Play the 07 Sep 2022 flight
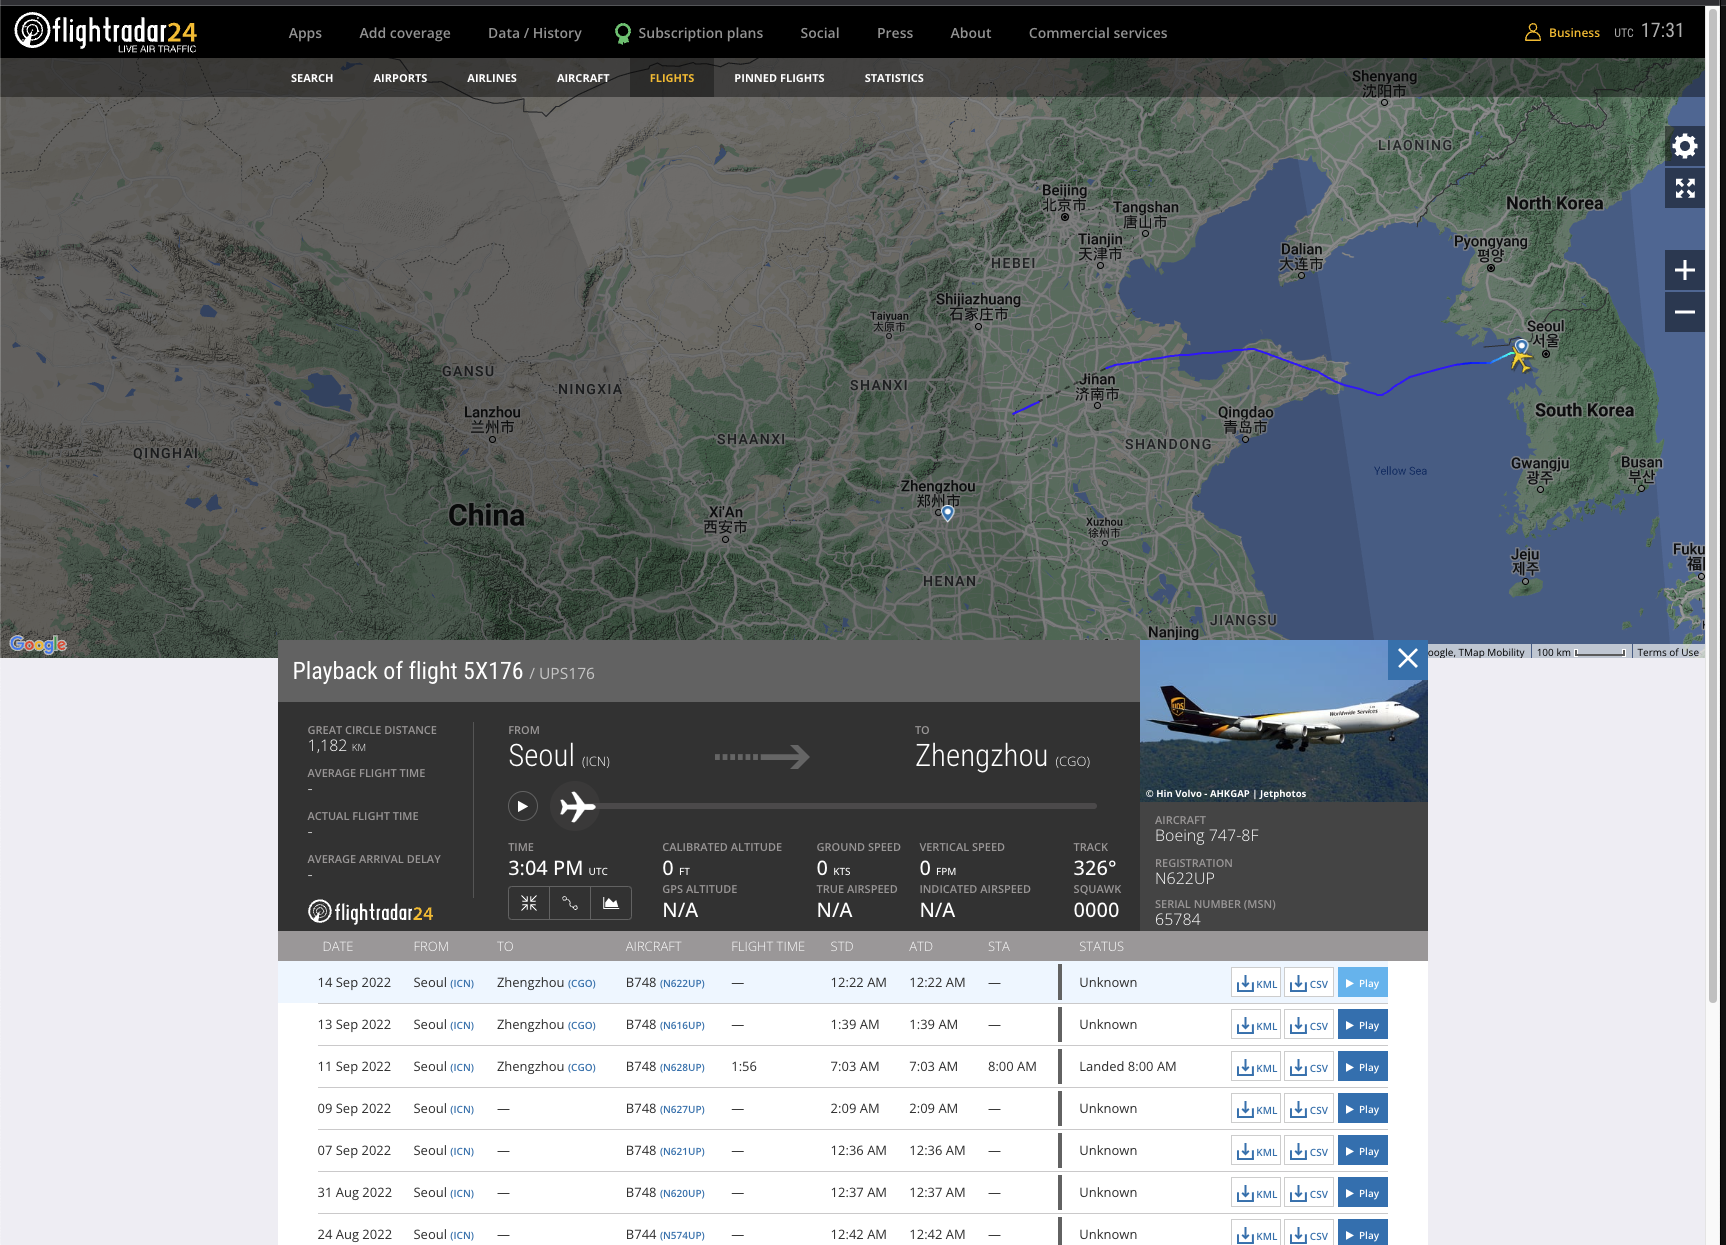The width and height of the screenshot is (1726, 1245). pos(1362,1151)
